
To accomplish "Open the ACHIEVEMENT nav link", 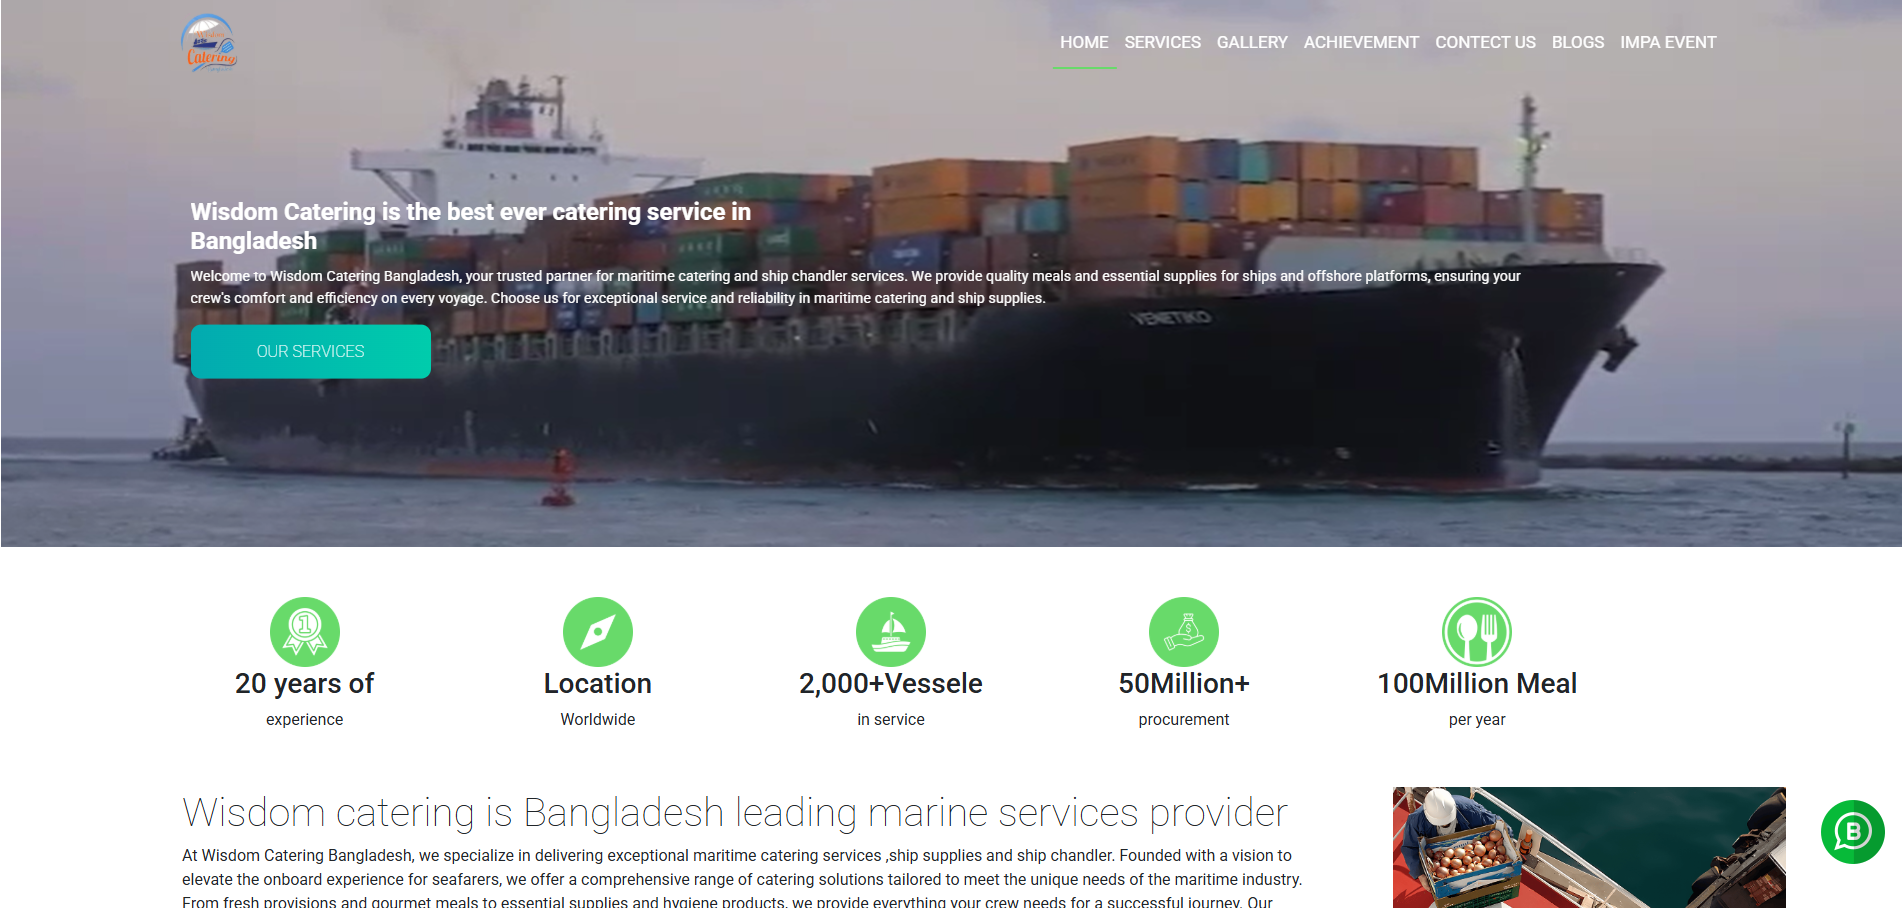I will coord(1361,42).
